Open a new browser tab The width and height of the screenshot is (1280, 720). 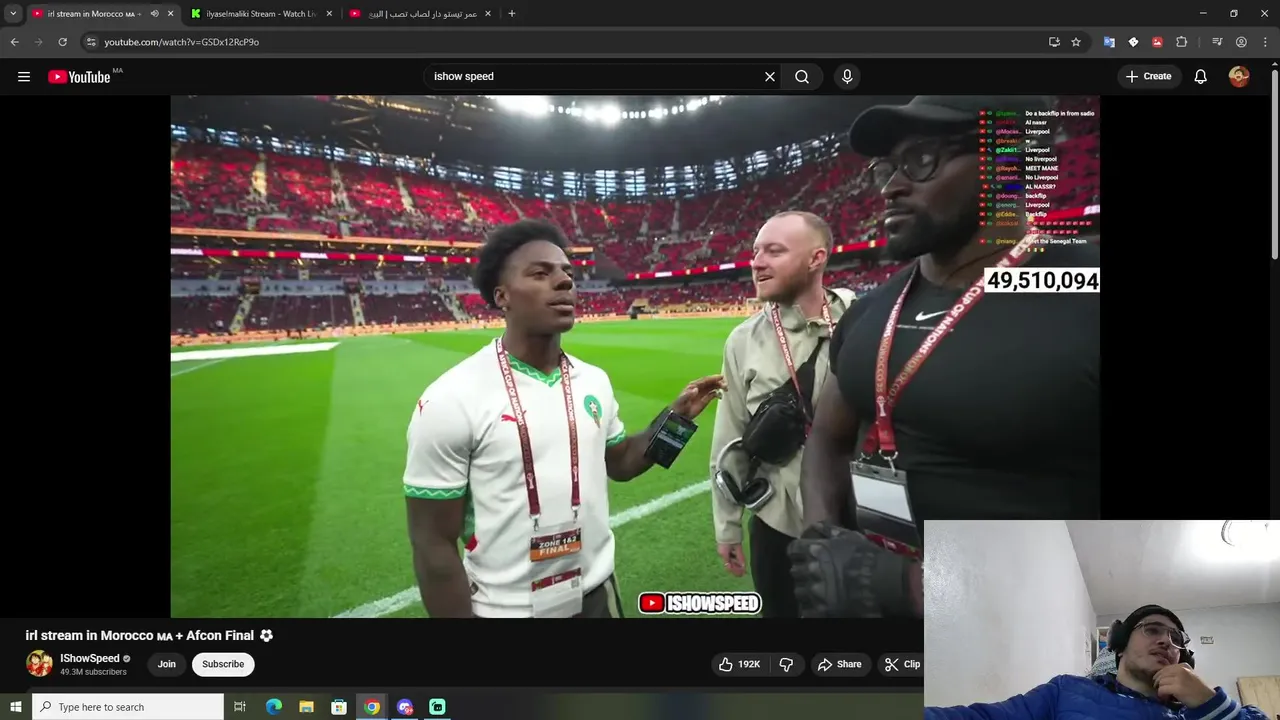pos(512,14)
